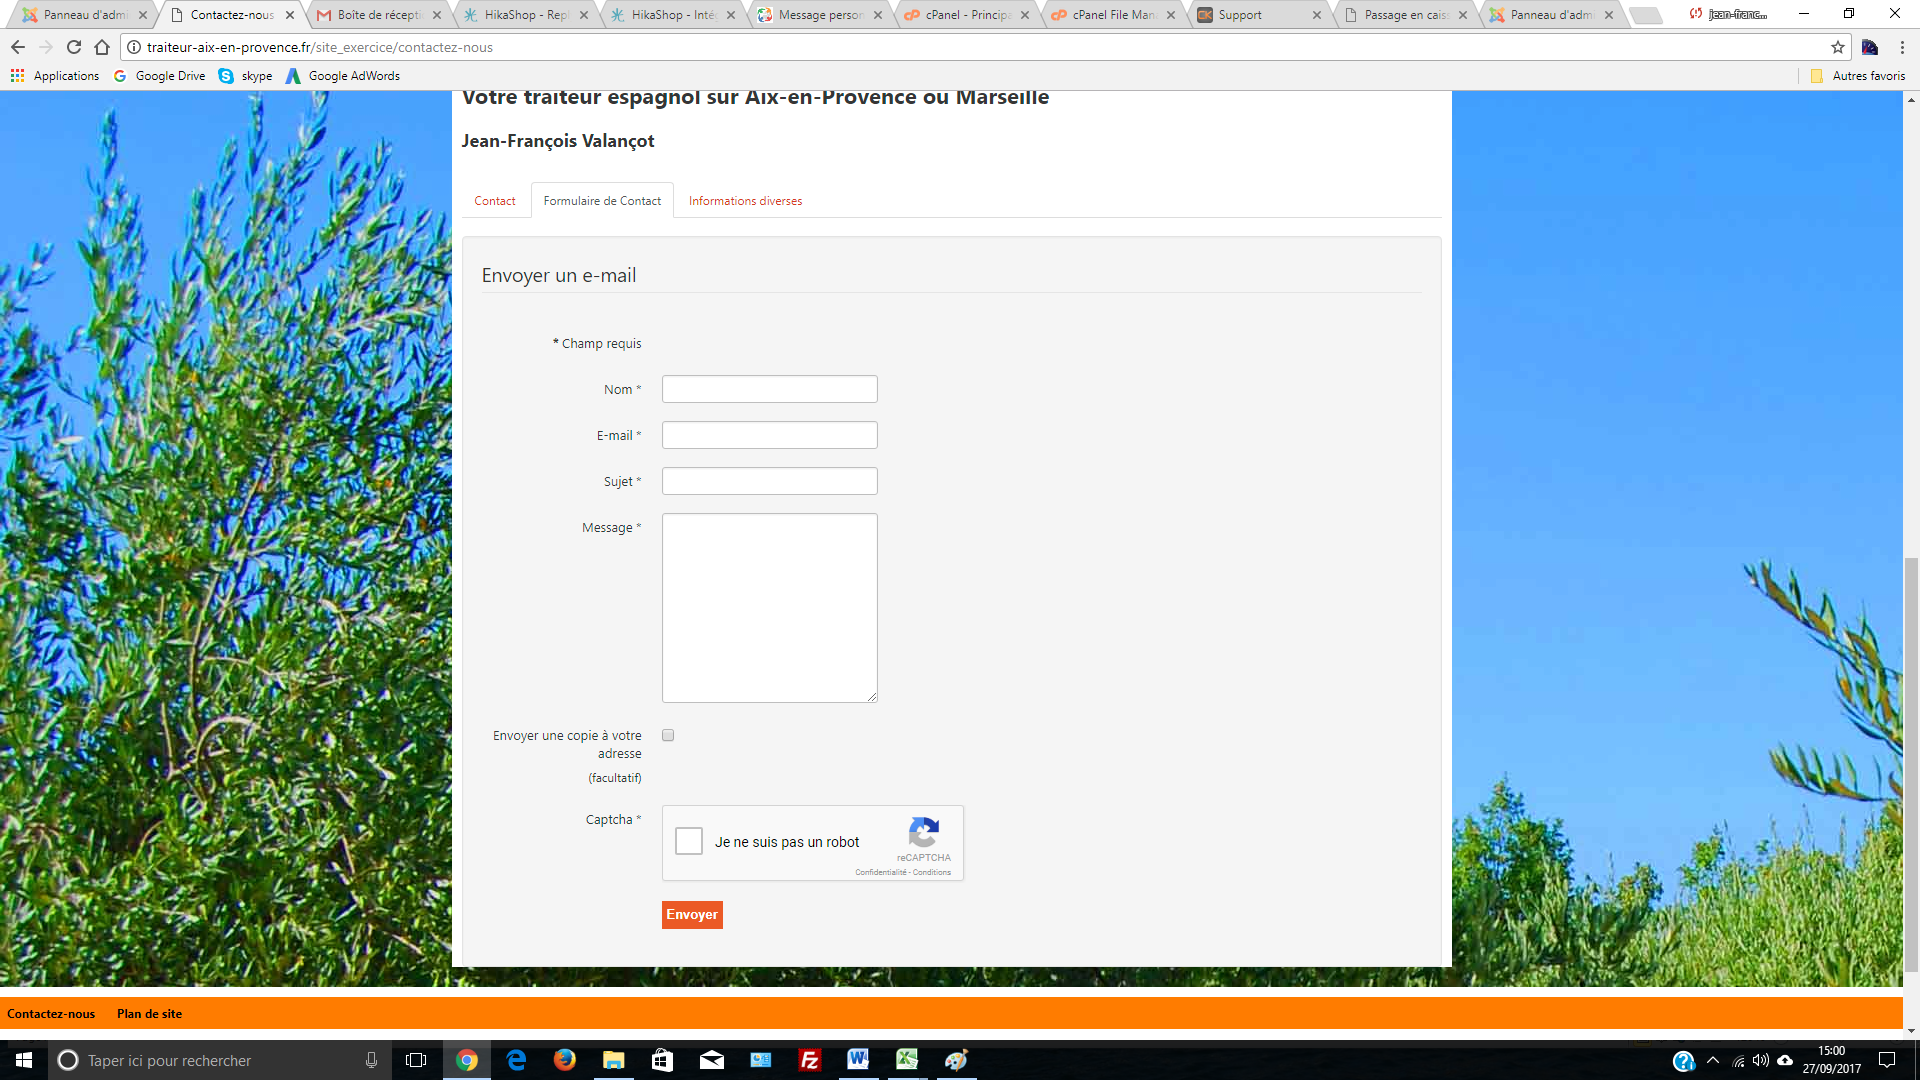Switch to the Contact tab
This screenshot has width=1920, height=1080.
click(494, 201)
